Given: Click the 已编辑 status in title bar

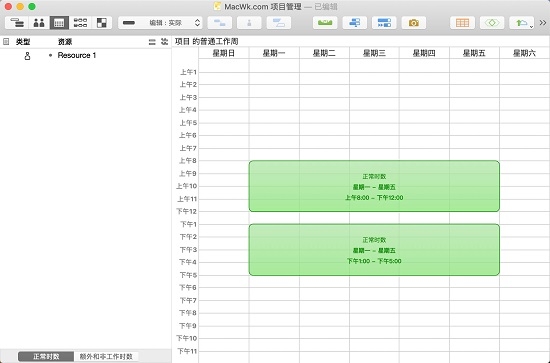Looking at the screenshot, I should tap(326, 7).
